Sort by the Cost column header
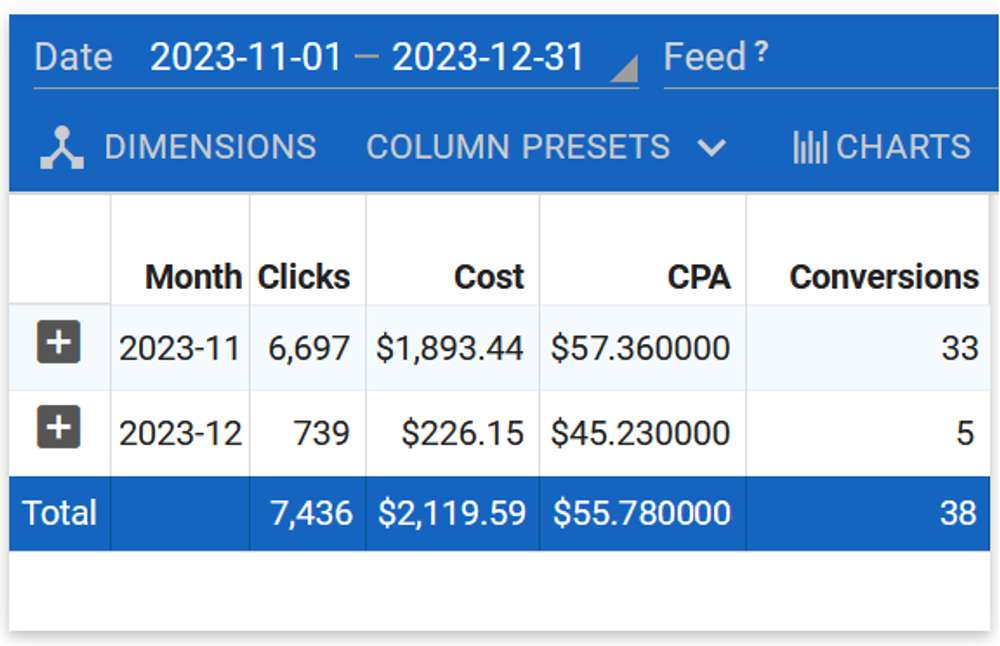This screenshot has width=1000, height=646. click(x=488, y=277)
